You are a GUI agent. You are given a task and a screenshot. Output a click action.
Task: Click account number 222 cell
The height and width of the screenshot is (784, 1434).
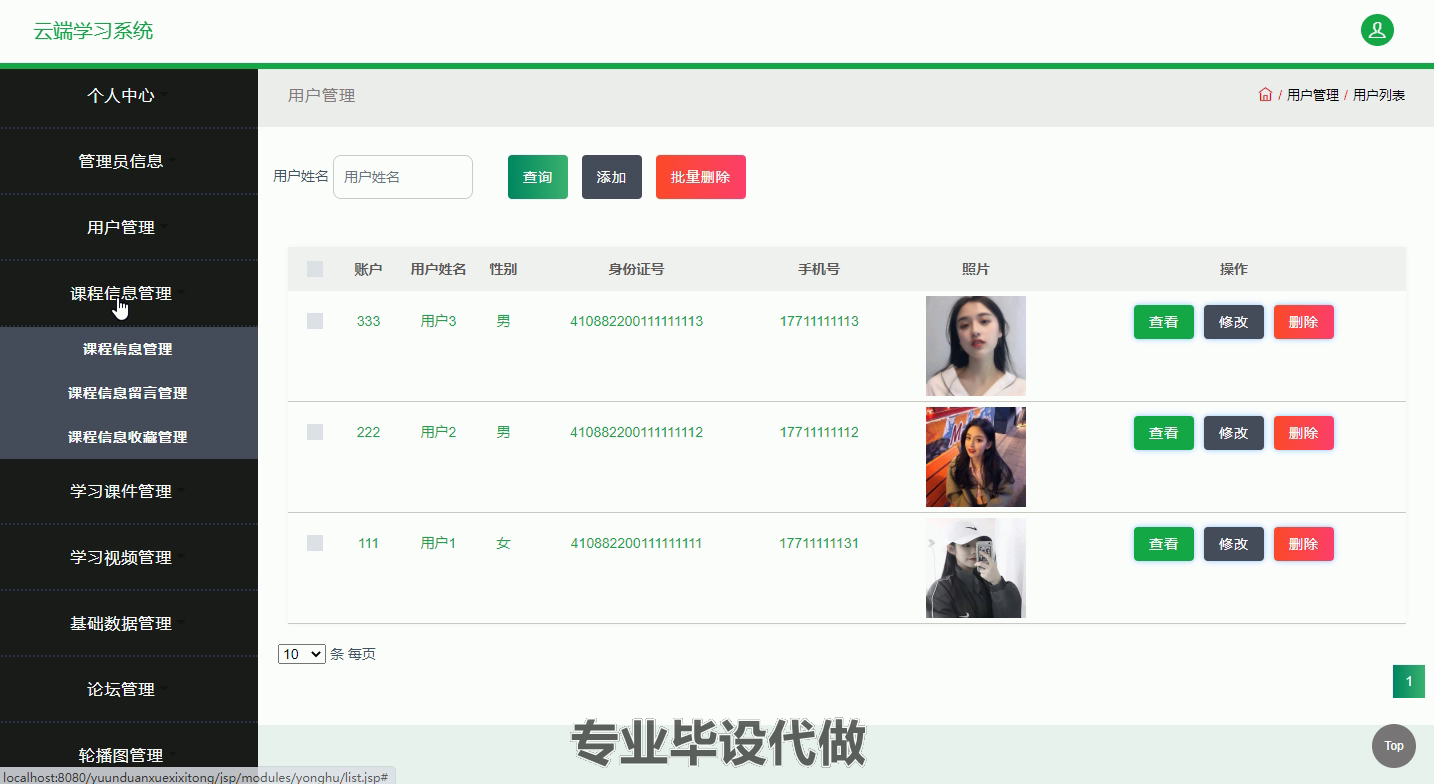(x=368, y=432)
